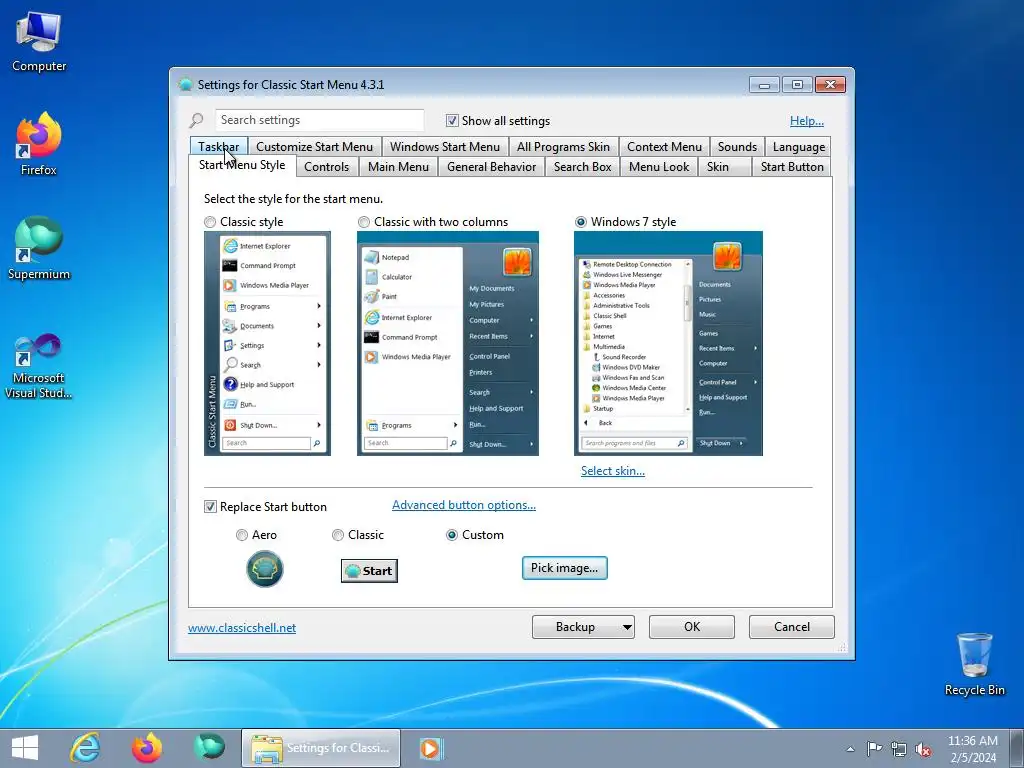Open the Advanced button options... link
The image size is (1024, 768).
pyautogui.click(x=464, y=505)
